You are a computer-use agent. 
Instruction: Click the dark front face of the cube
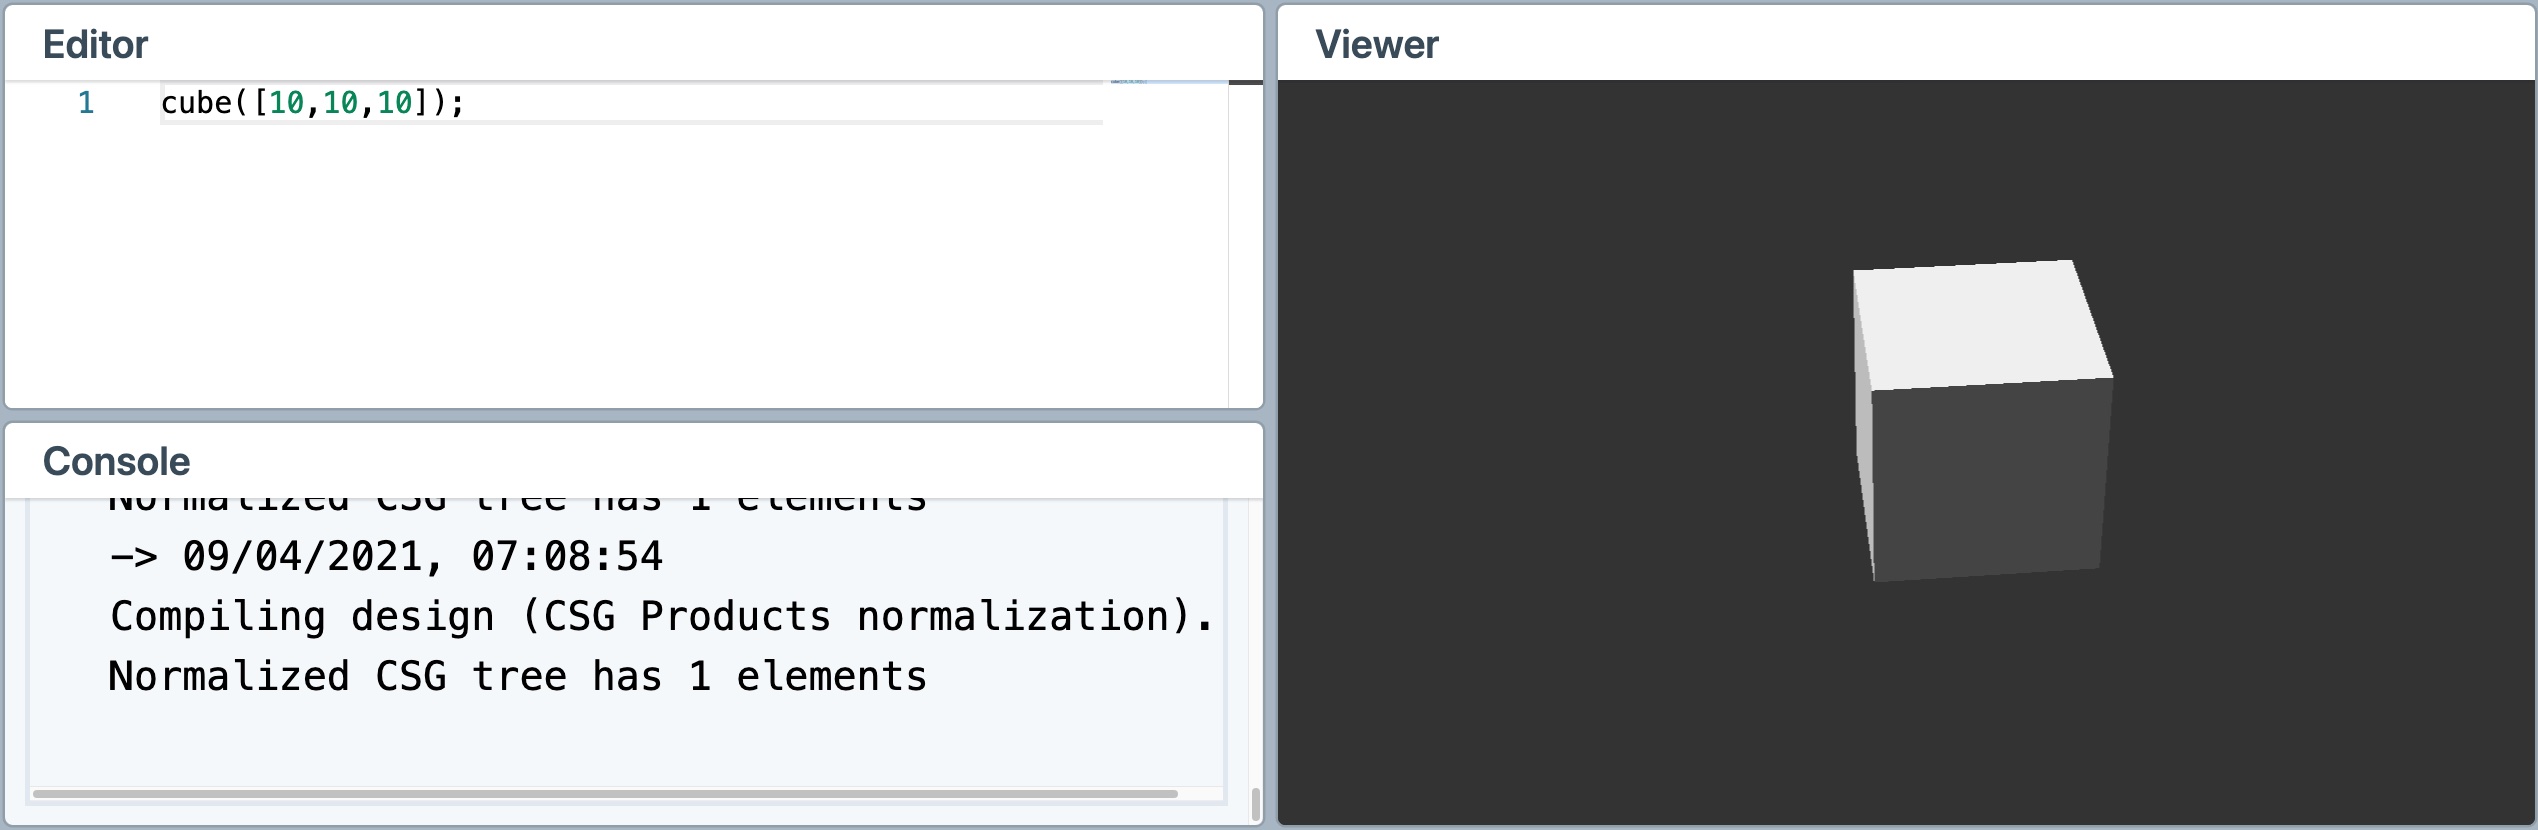pyautogui.click(x=1990, y=480)
